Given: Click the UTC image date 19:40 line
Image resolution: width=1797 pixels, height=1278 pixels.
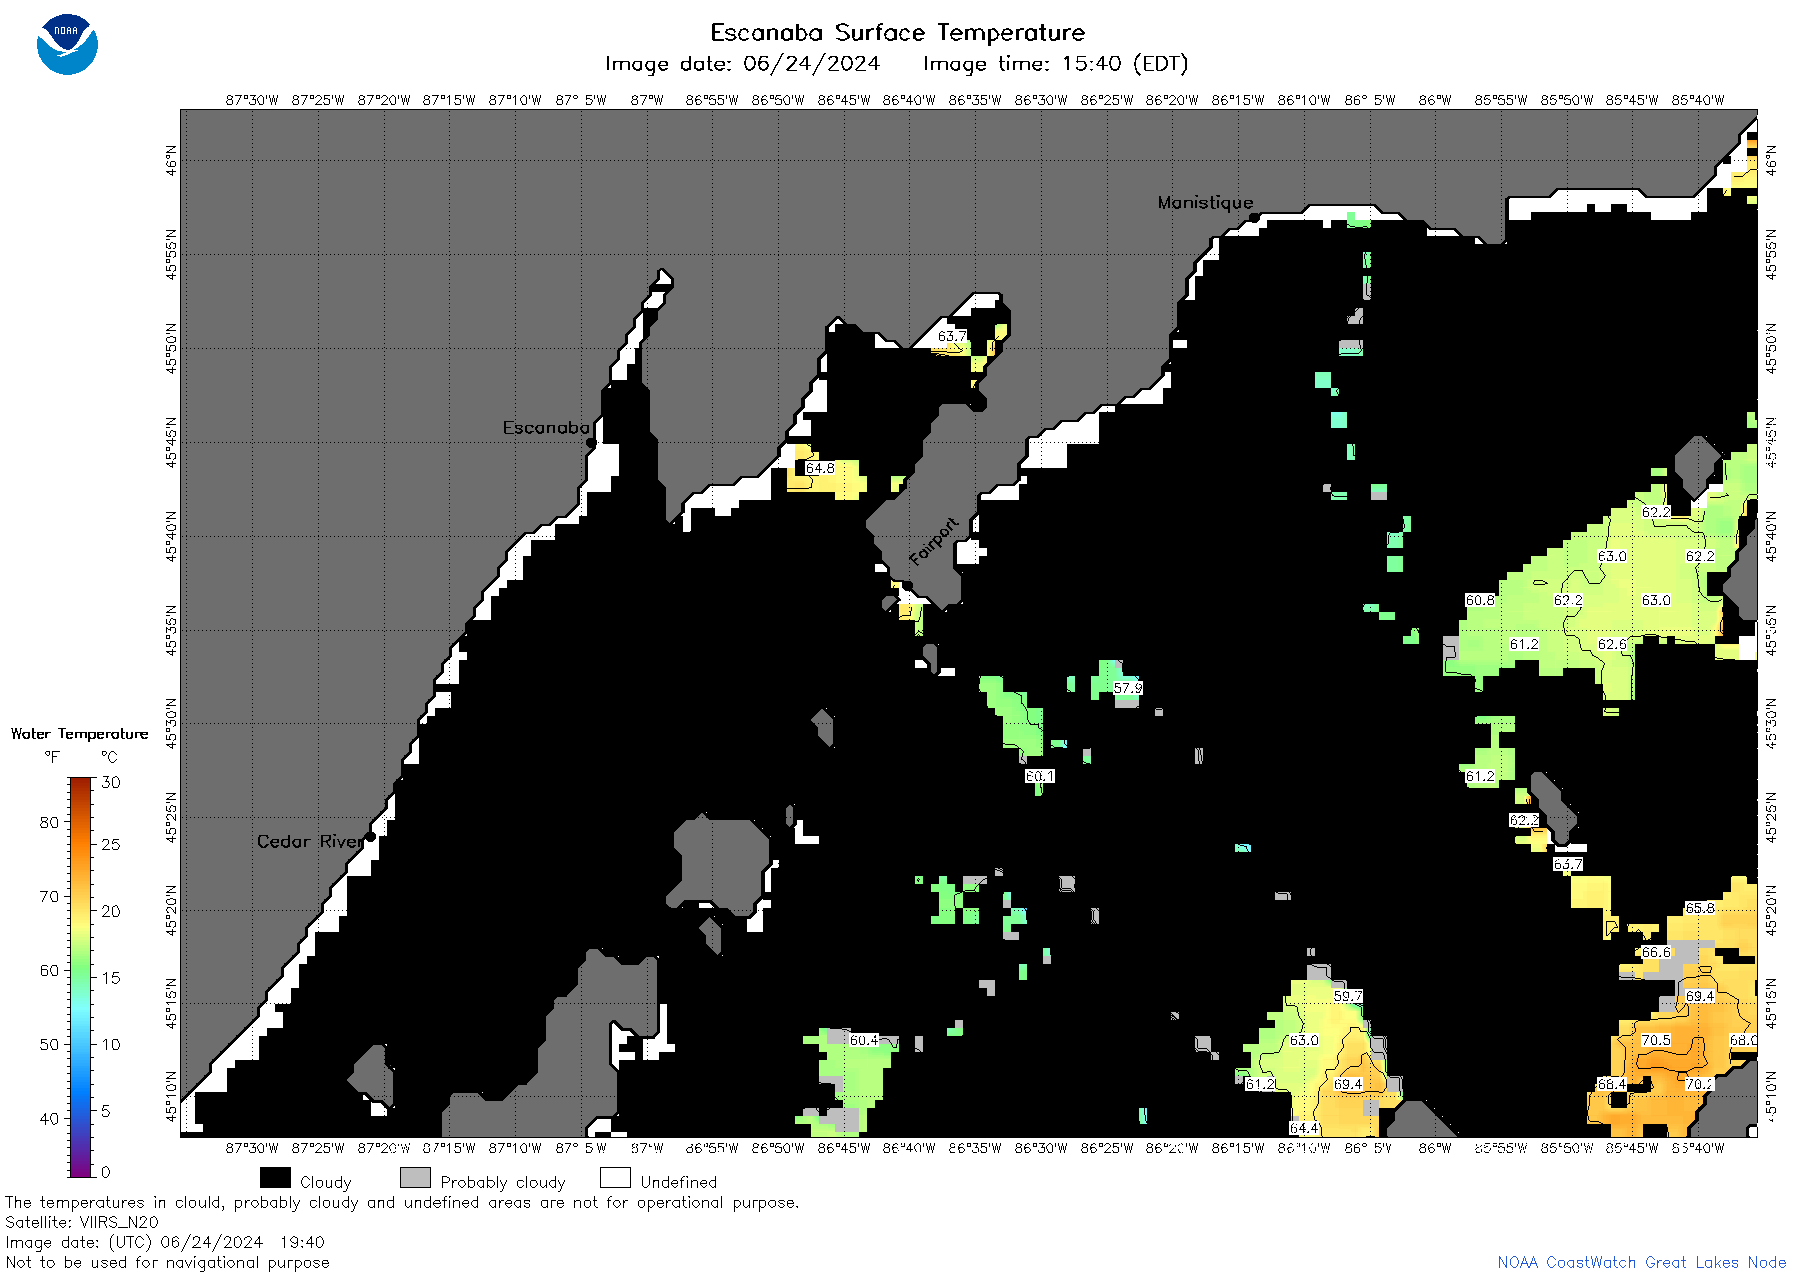Looking at the screenshot, I should point(165,1242).
